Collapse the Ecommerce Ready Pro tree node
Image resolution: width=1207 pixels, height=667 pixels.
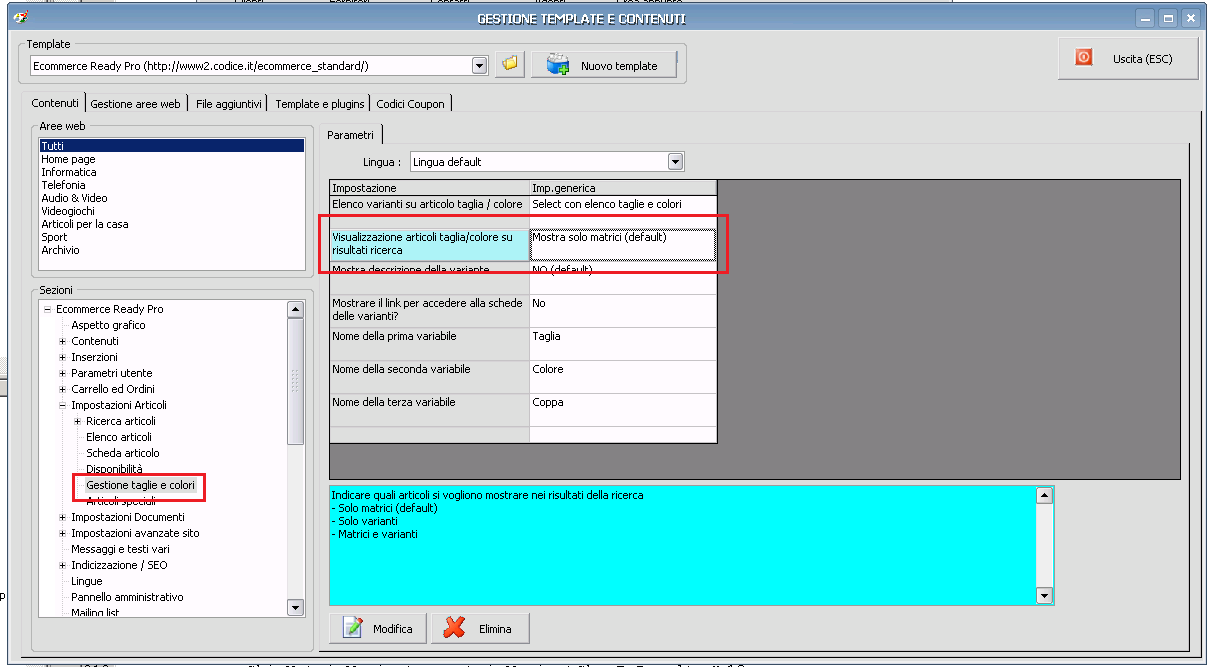(x=47, y=309)
